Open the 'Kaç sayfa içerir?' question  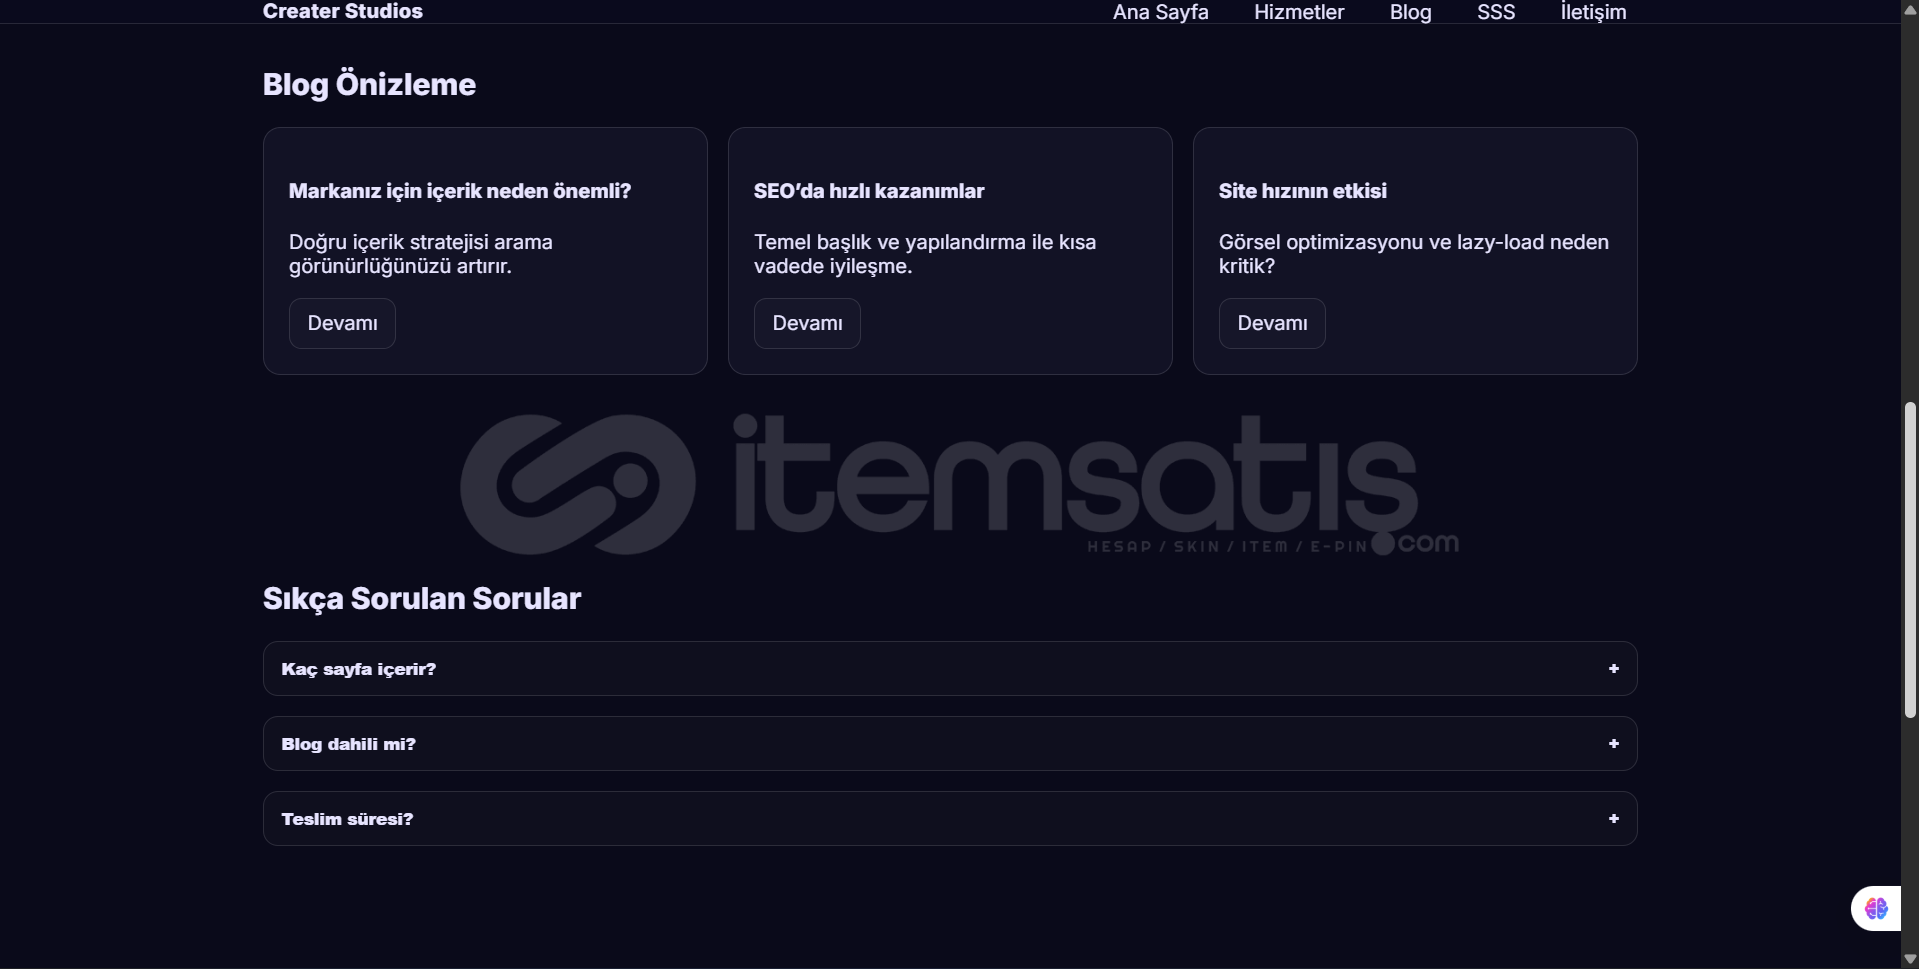(x=949, y=669)
